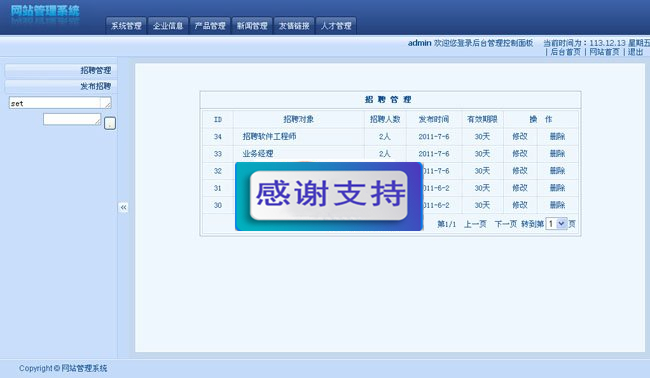650x378 pixels.
Task: Open the 新闻管理 tab
Action: pyautogui.click(x=252, y=26)
